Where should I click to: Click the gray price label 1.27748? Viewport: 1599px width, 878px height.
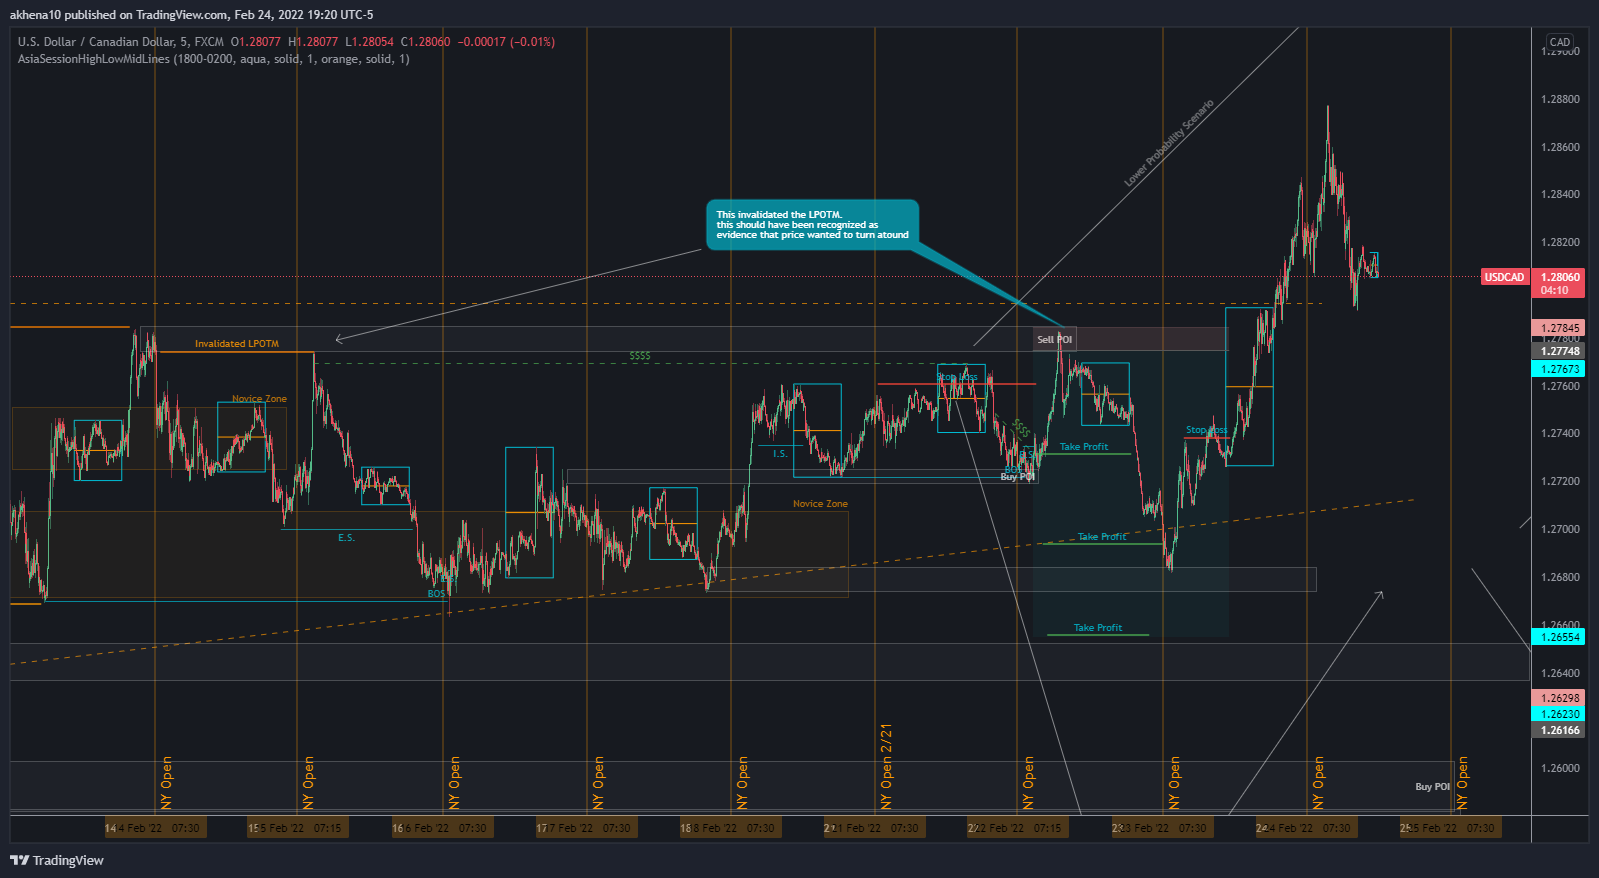1559,351
